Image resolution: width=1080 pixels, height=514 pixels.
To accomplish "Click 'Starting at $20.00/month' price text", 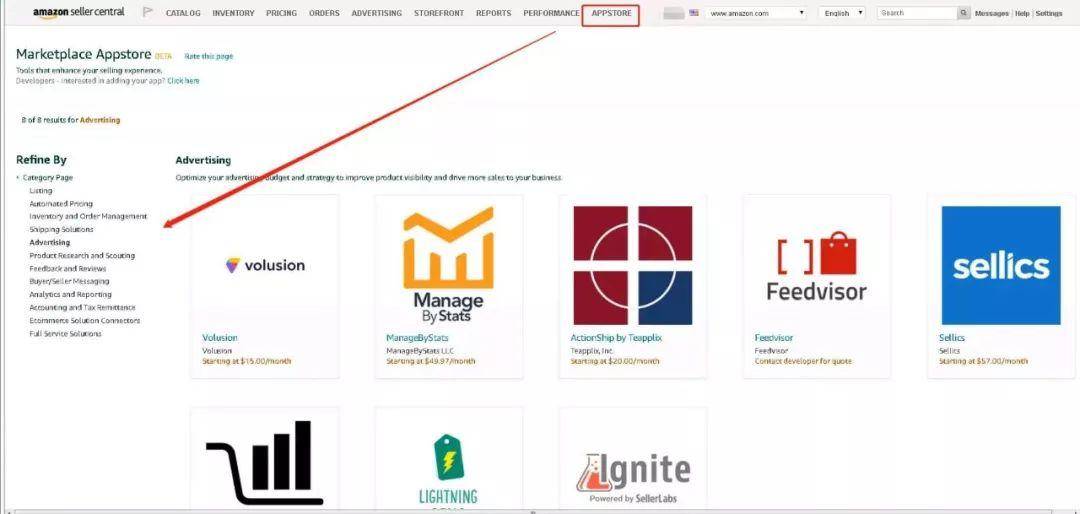I will point(615,361).
